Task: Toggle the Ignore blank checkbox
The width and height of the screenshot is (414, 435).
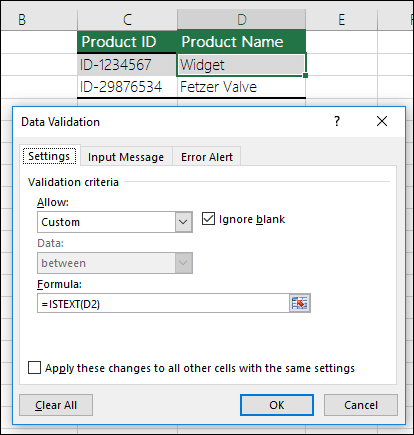Action: coord(208,219)
